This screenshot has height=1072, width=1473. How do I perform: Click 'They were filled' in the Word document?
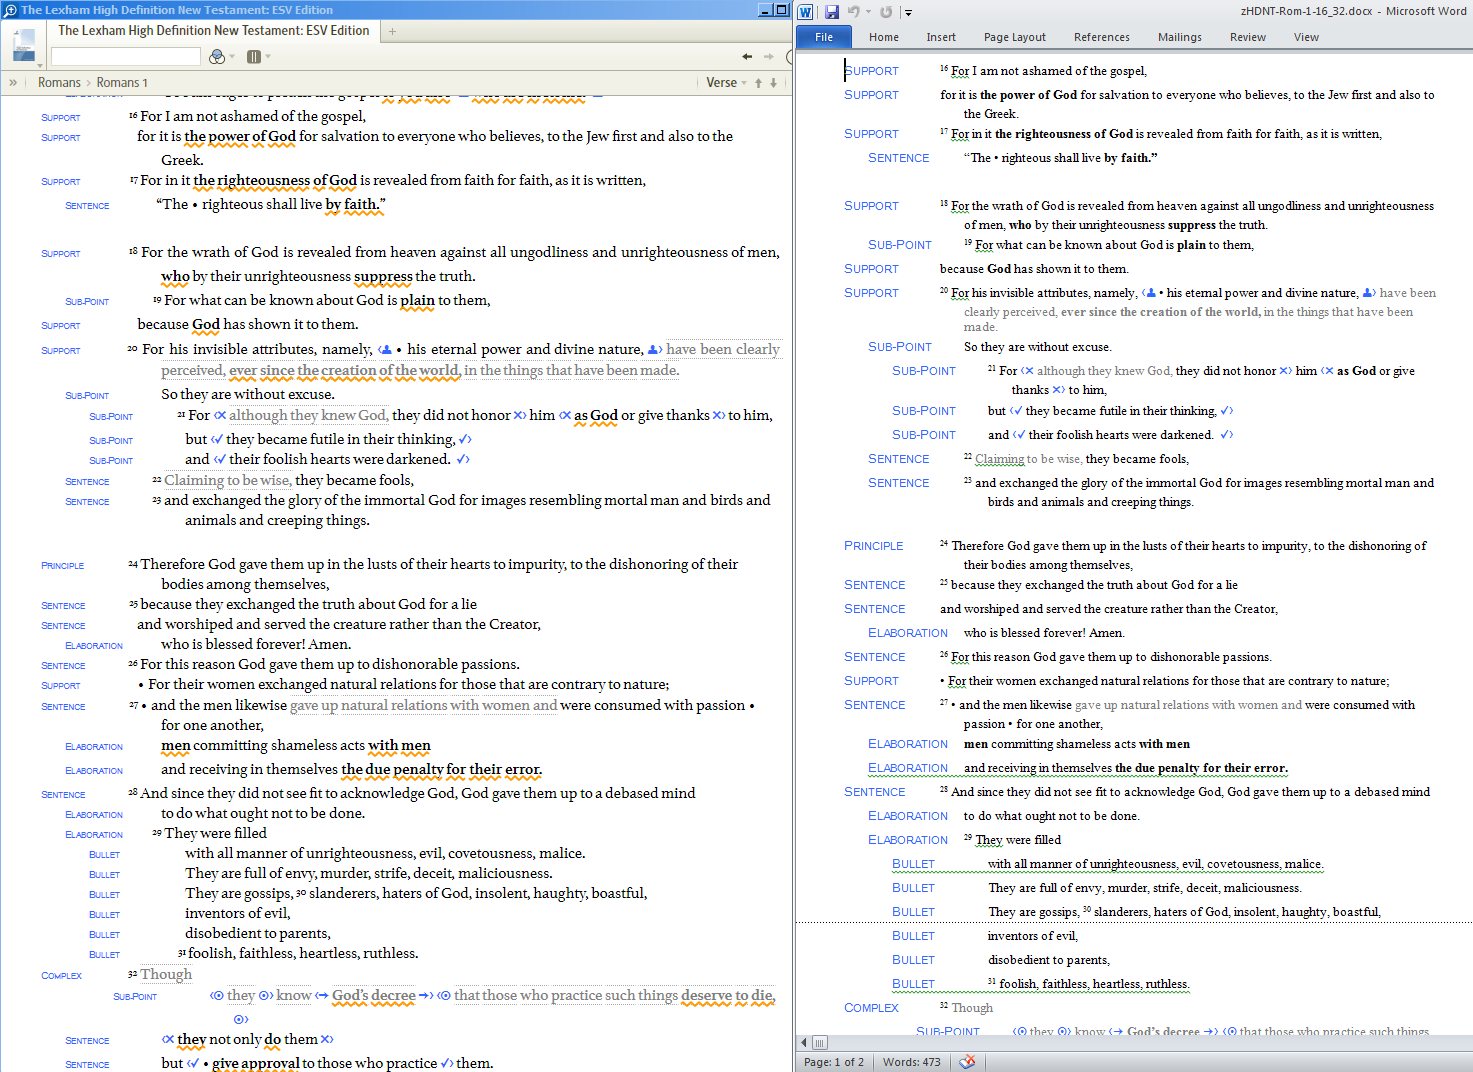(1018, 840)
